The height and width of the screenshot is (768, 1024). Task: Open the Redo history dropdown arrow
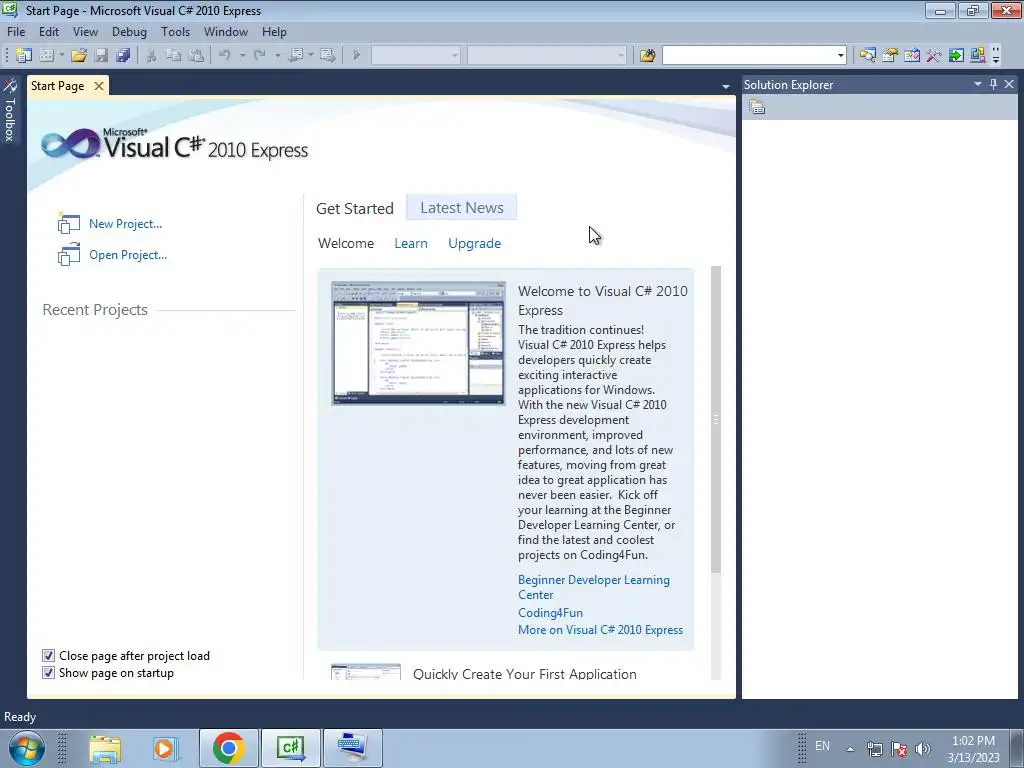point(278,56)
